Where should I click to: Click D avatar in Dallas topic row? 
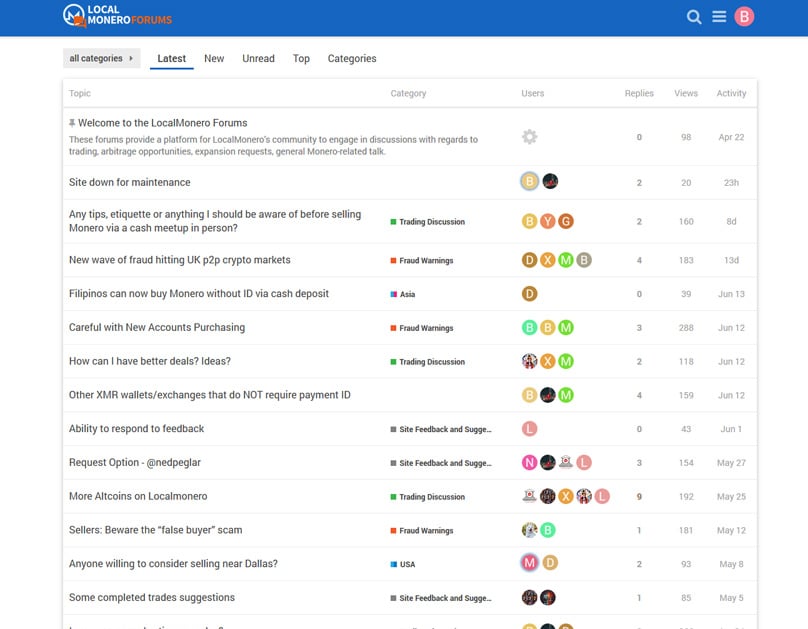(550, 563)
